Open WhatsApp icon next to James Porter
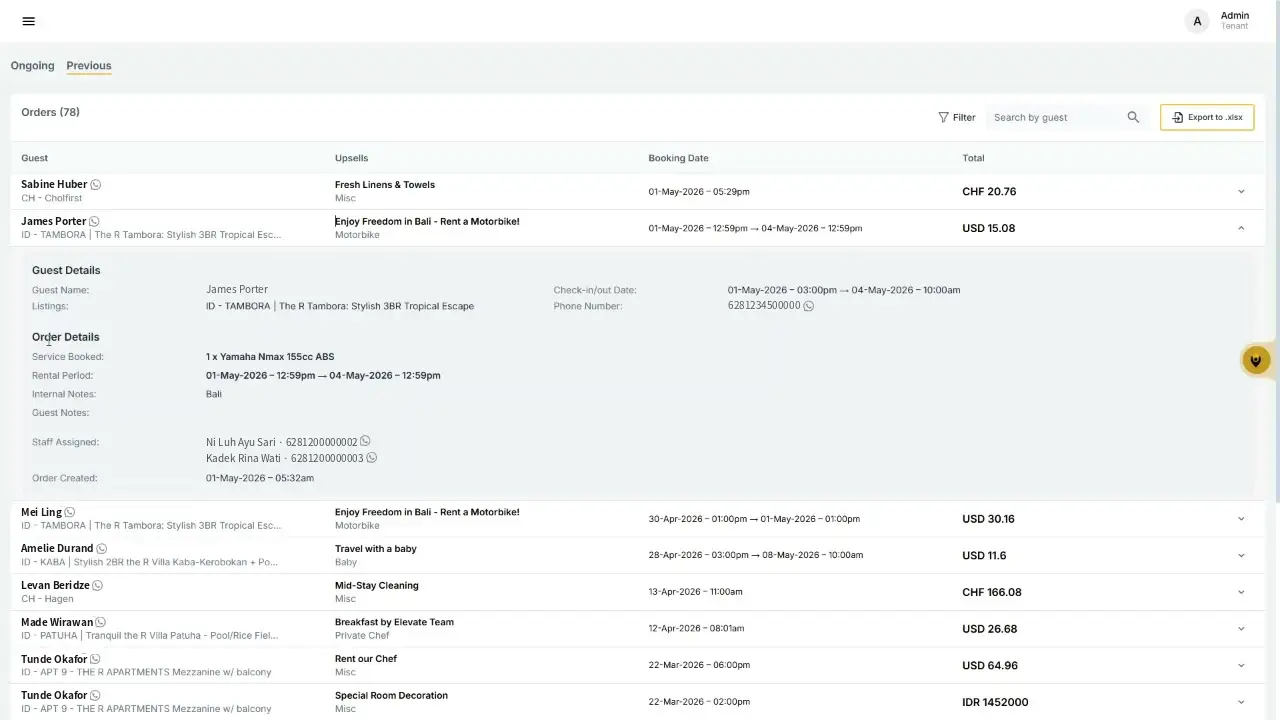The height and width of the screenshot is (720, 1280). pyautogui.click(x=94, y=221)
